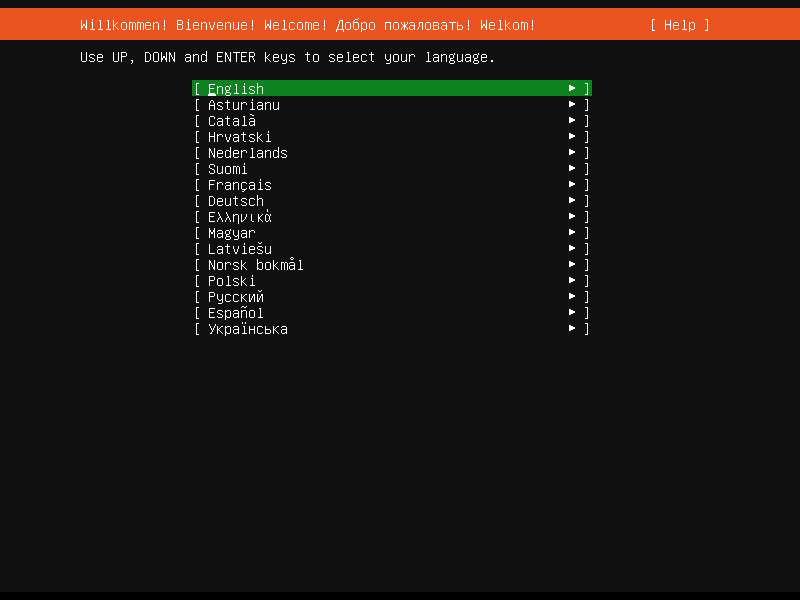Select the Magyar language option

pos(231,232)
